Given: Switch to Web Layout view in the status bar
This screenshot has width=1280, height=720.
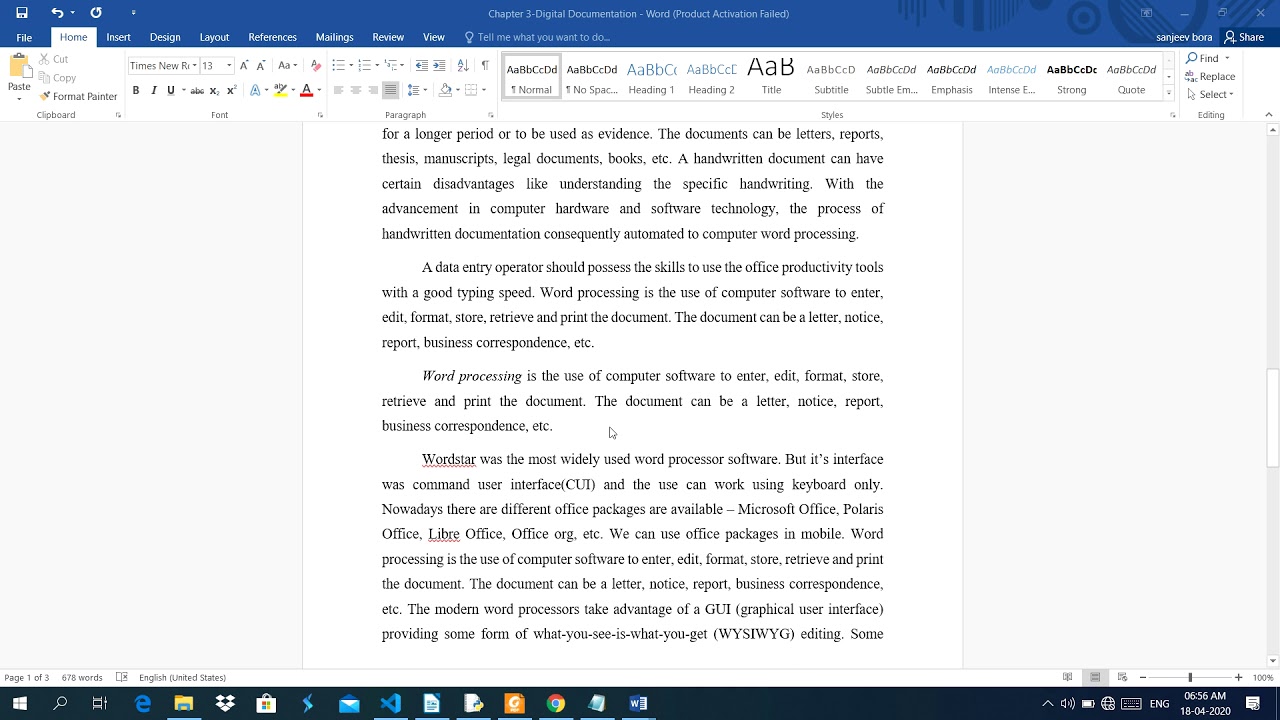Looking at the screenshot, I should point(1122,677).
